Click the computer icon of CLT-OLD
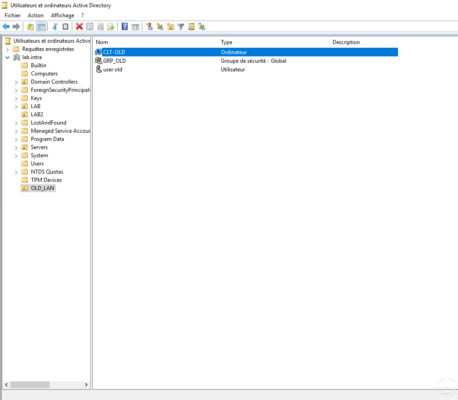The width and height of the screenshot is (458, 400). (98, 52)
